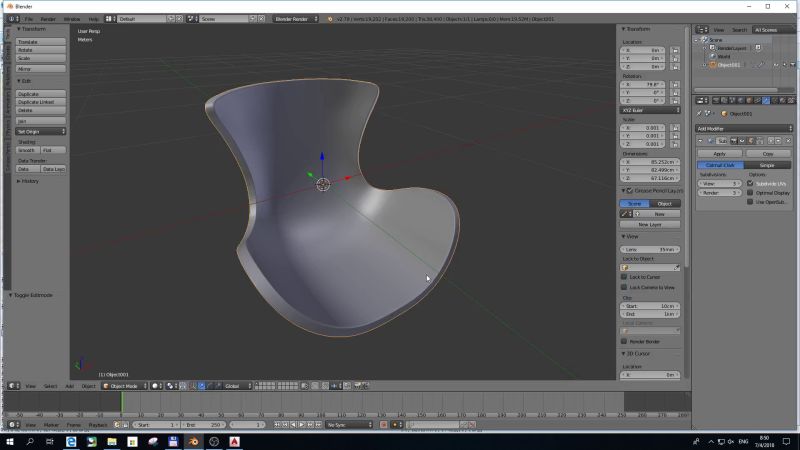Click the screen layout browse icon
This screenshot has width=800, height=450.
(x=111, y=19)
